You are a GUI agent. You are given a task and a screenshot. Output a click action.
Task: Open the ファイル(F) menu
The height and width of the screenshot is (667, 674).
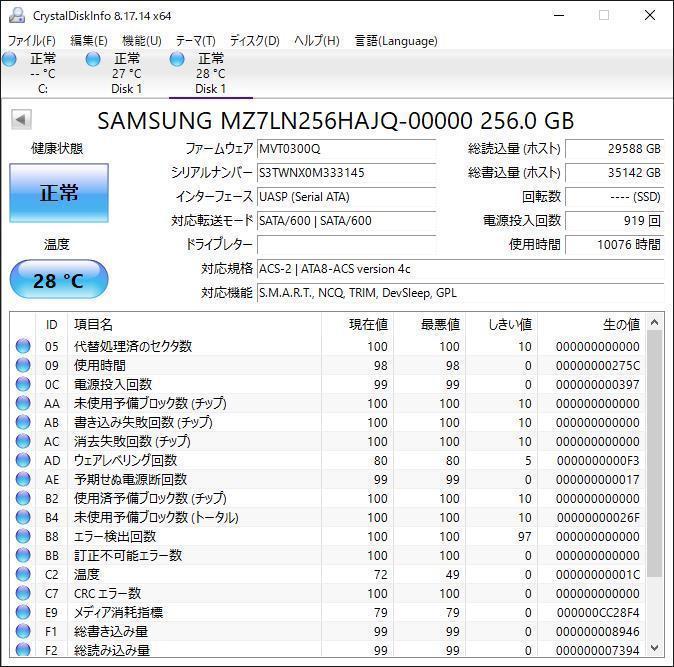(32, 41)
